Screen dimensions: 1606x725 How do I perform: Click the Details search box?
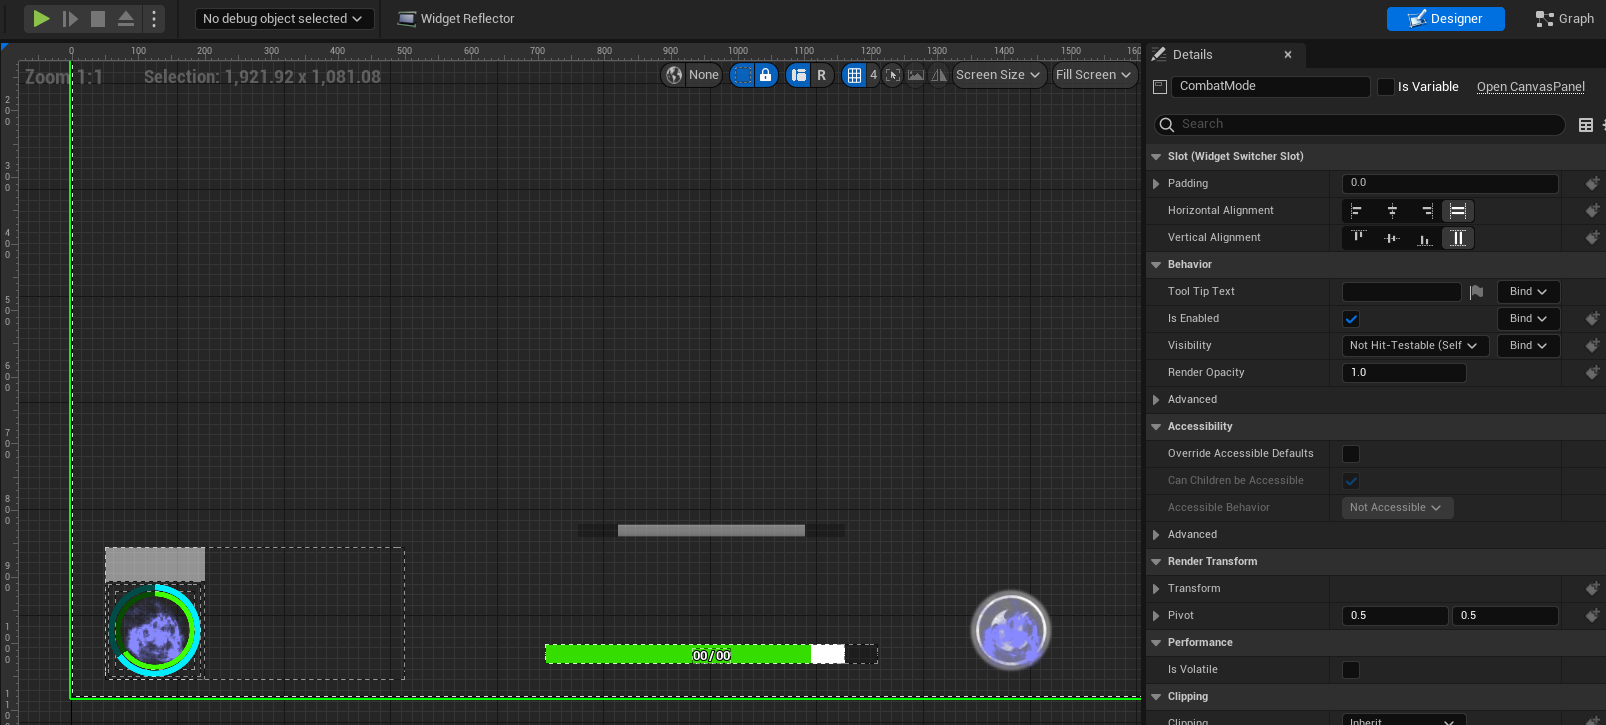pos(1360,124)
